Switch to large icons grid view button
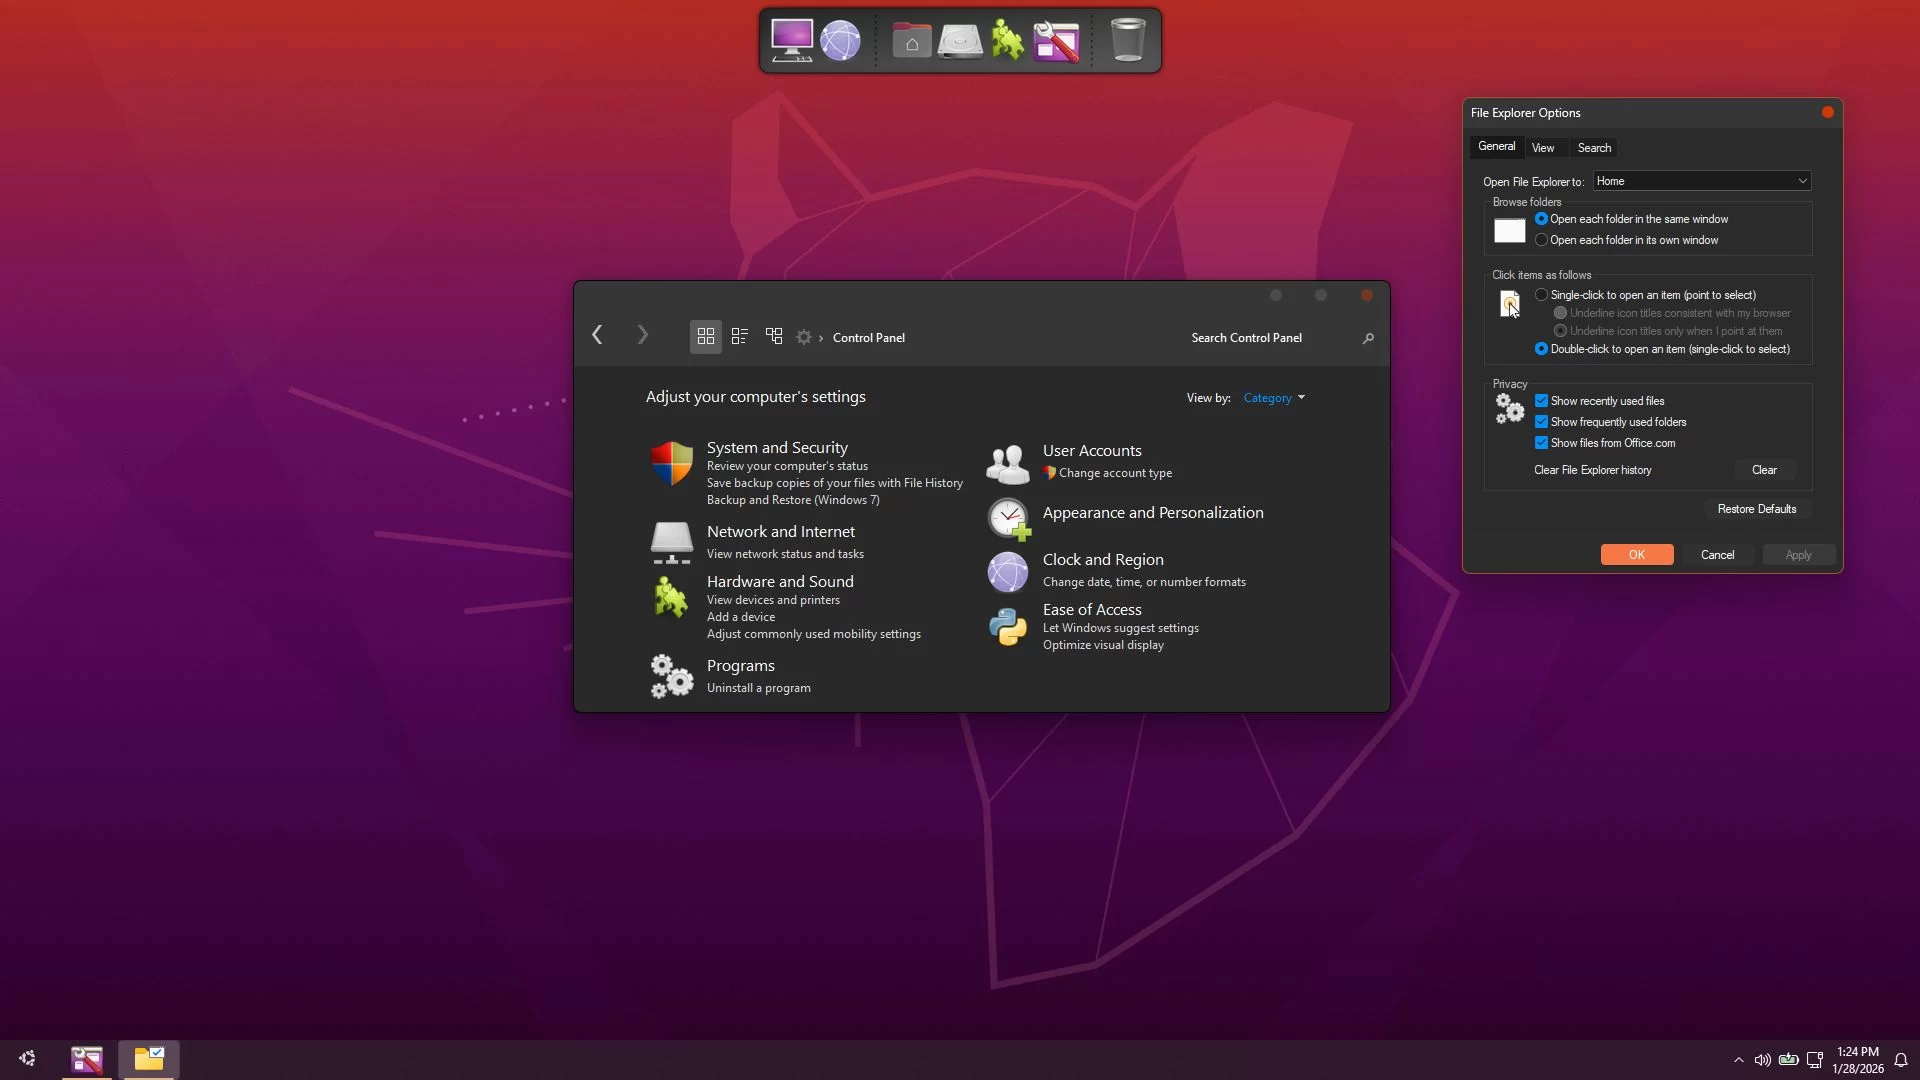This screenshot has height=1080, width=1920. click(x=705, y=337)
